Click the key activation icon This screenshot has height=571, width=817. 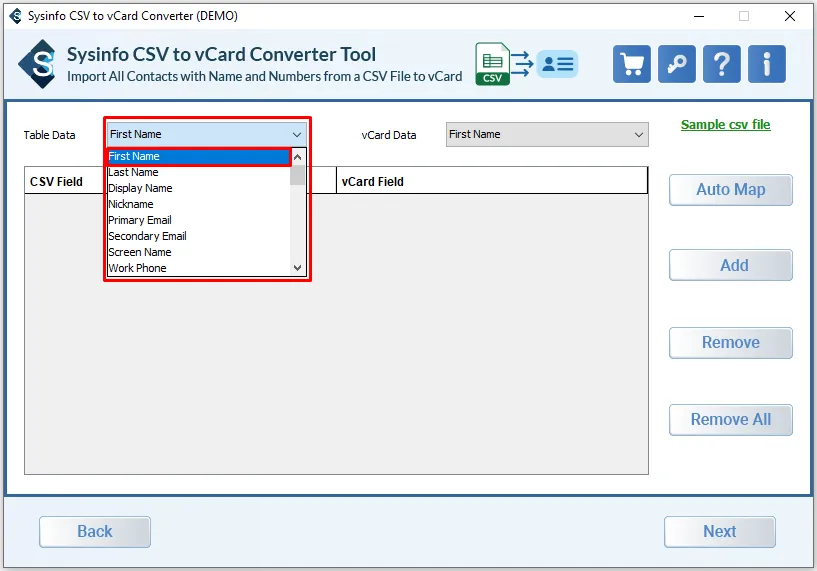pos(676,64)
